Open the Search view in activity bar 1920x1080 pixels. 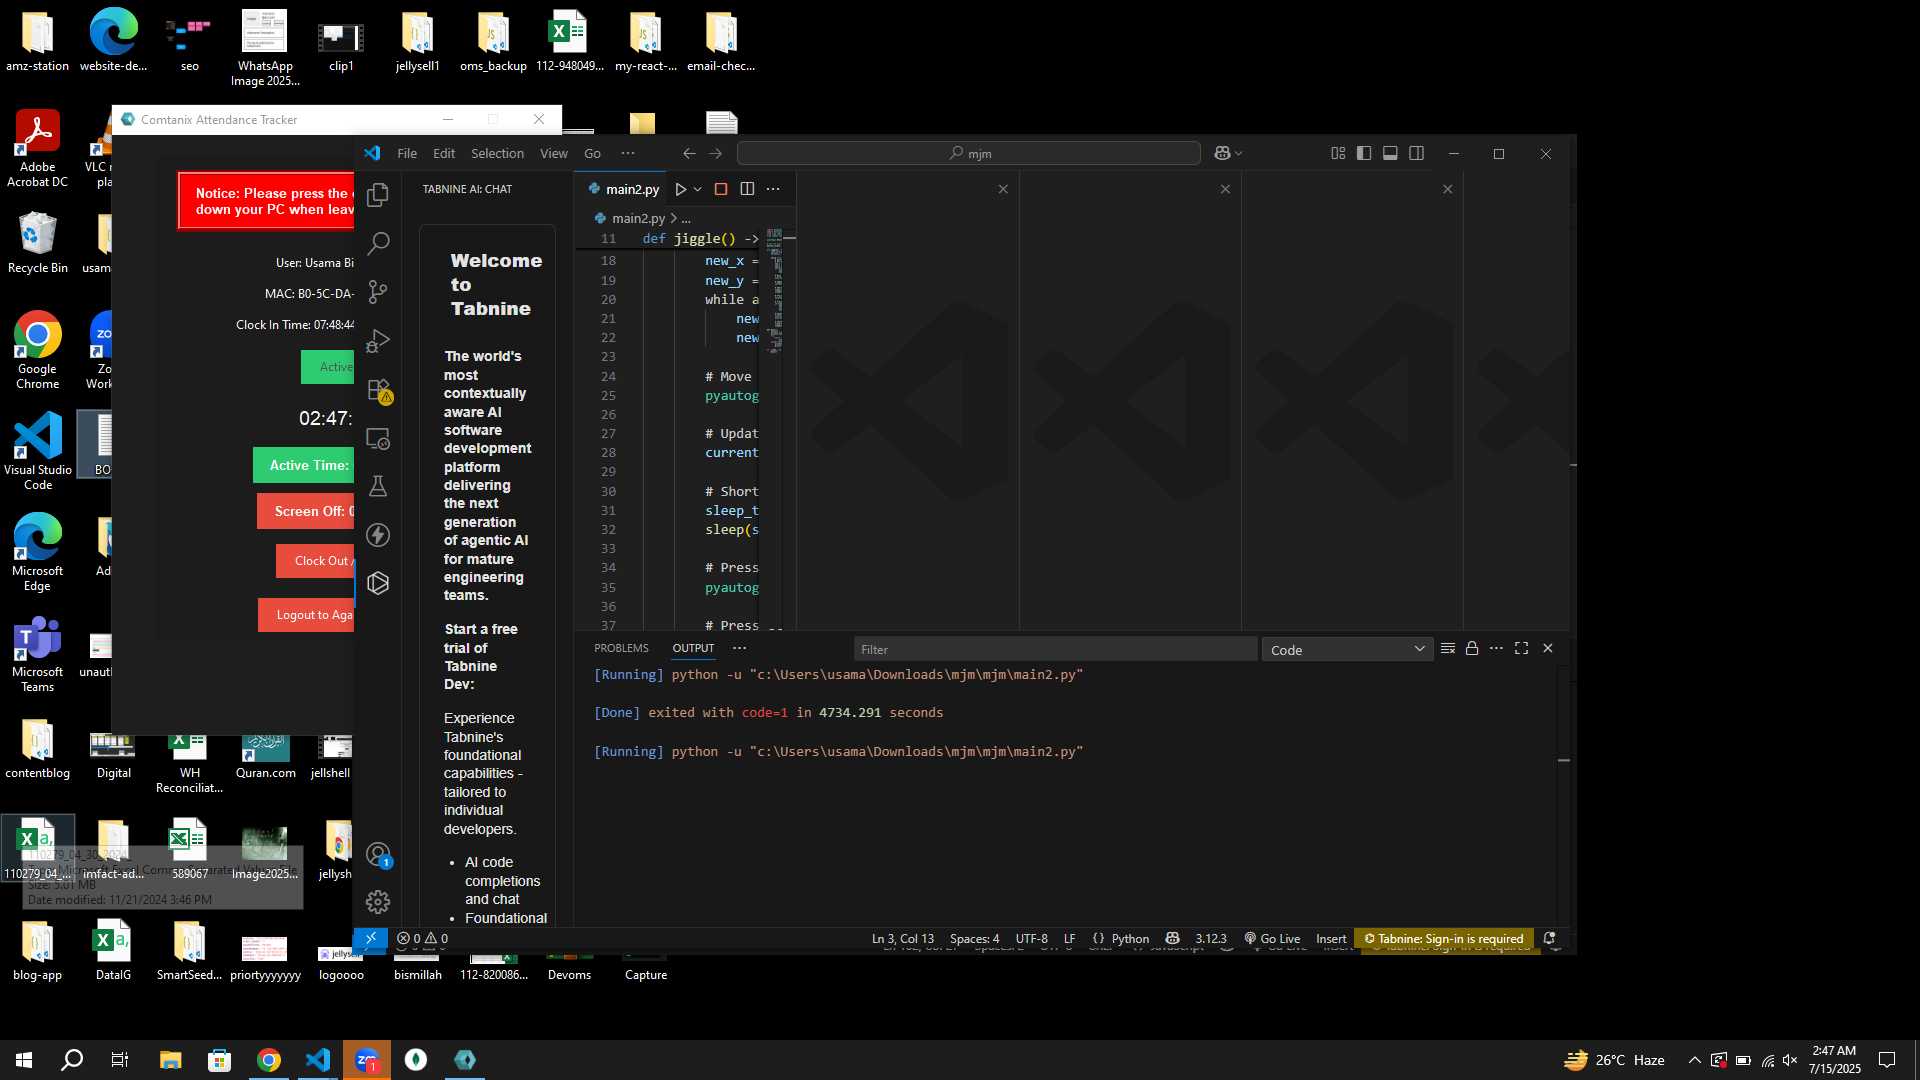click(378, 243)
